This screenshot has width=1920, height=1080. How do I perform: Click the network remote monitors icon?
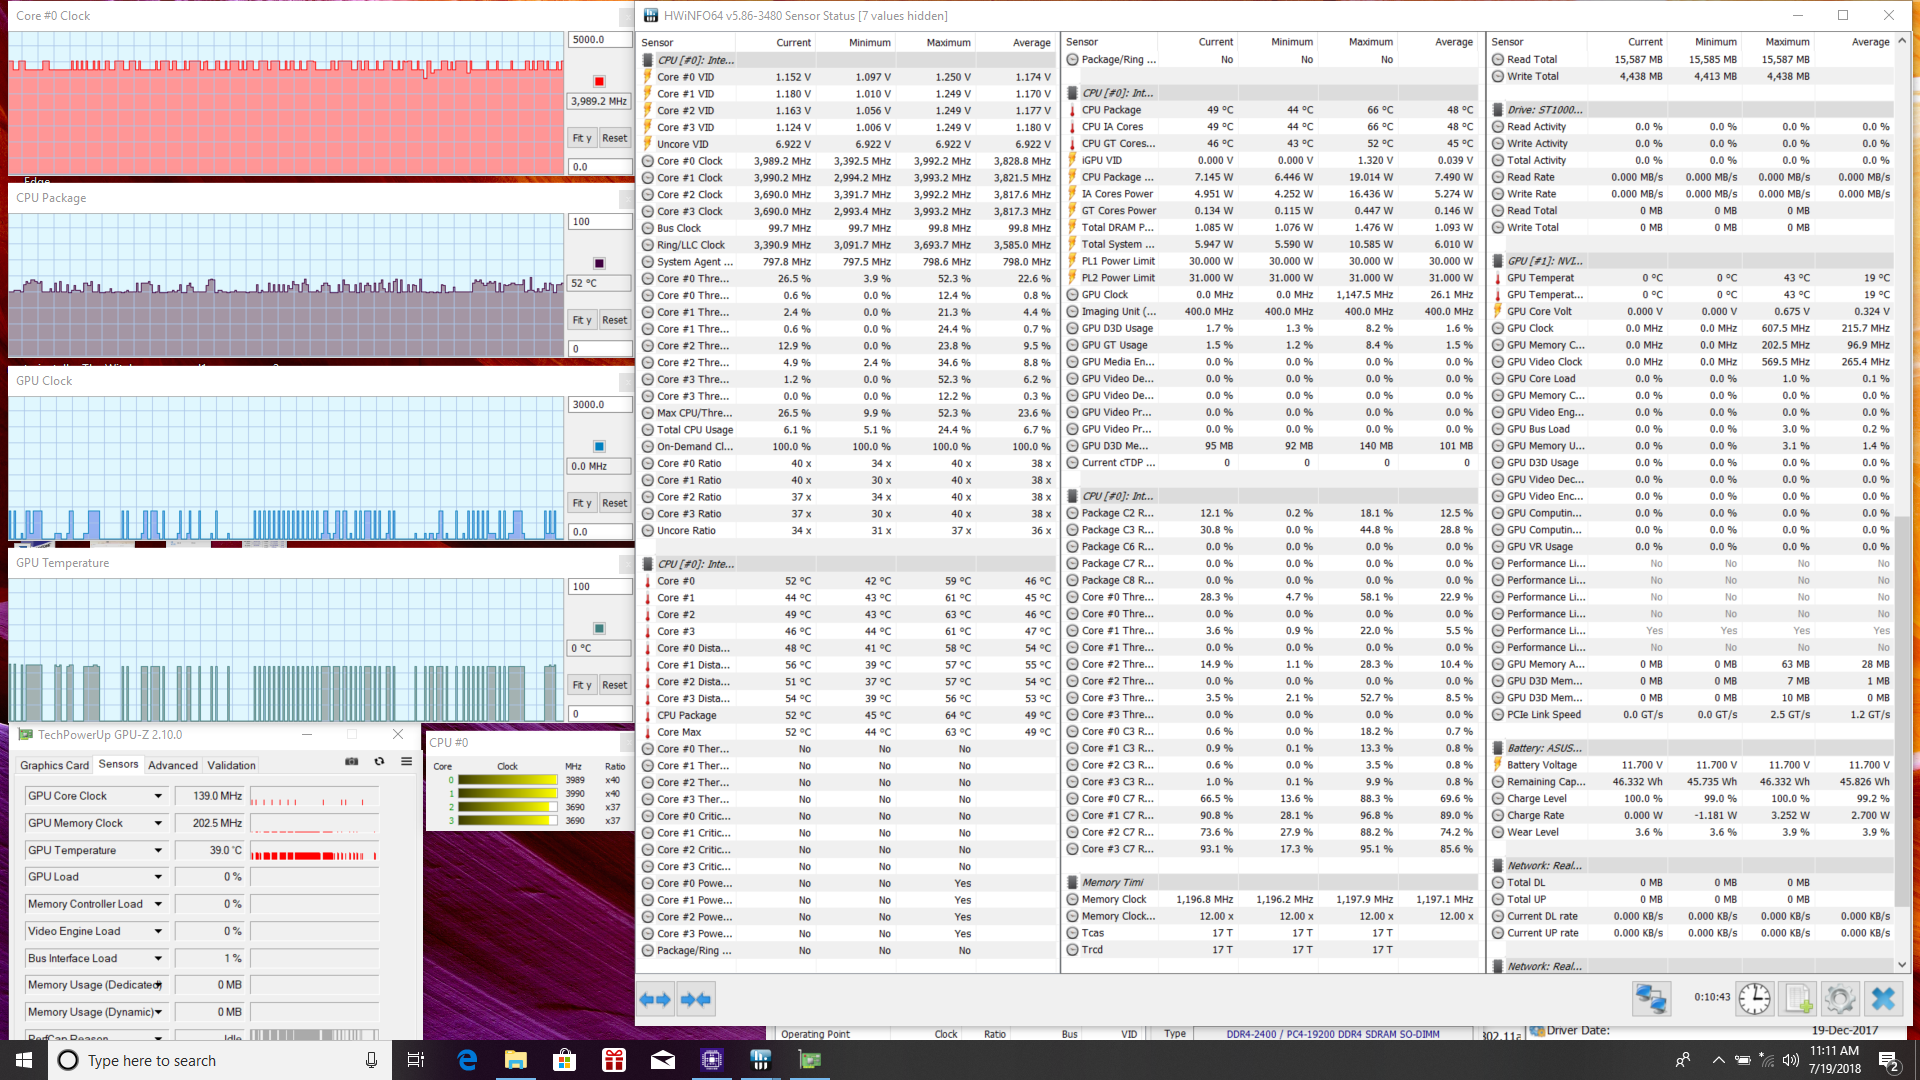pyautogui.click(x=1651, y=998)
